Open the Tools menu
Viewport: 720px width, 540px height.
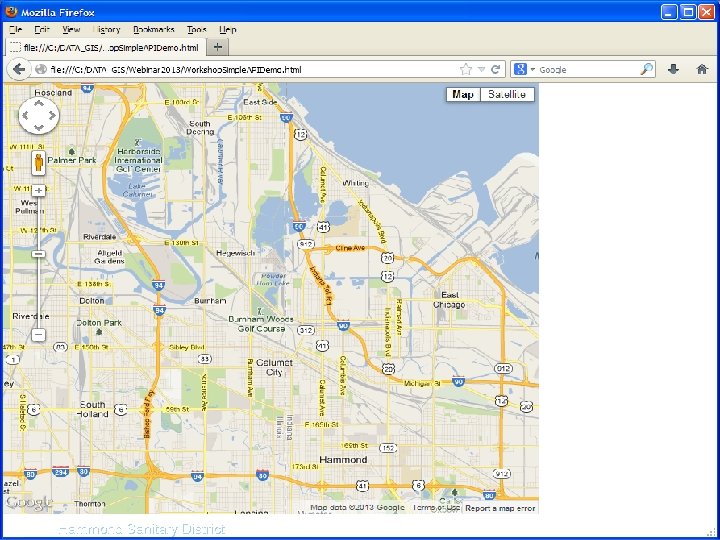coord(197,29)
